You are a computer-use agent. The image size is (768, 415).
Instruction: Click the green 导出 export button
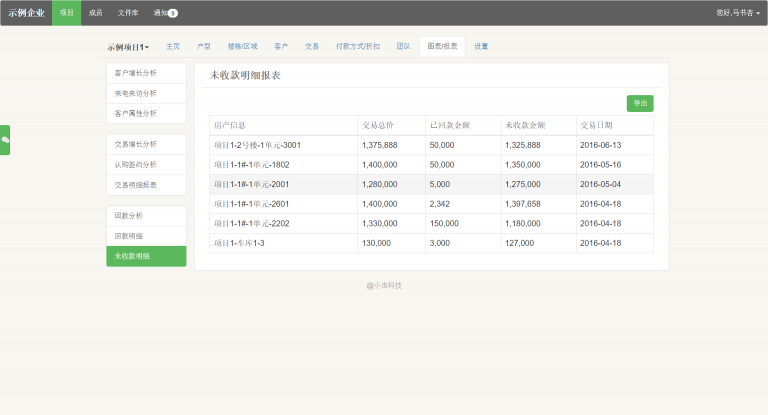coord(639,103)
